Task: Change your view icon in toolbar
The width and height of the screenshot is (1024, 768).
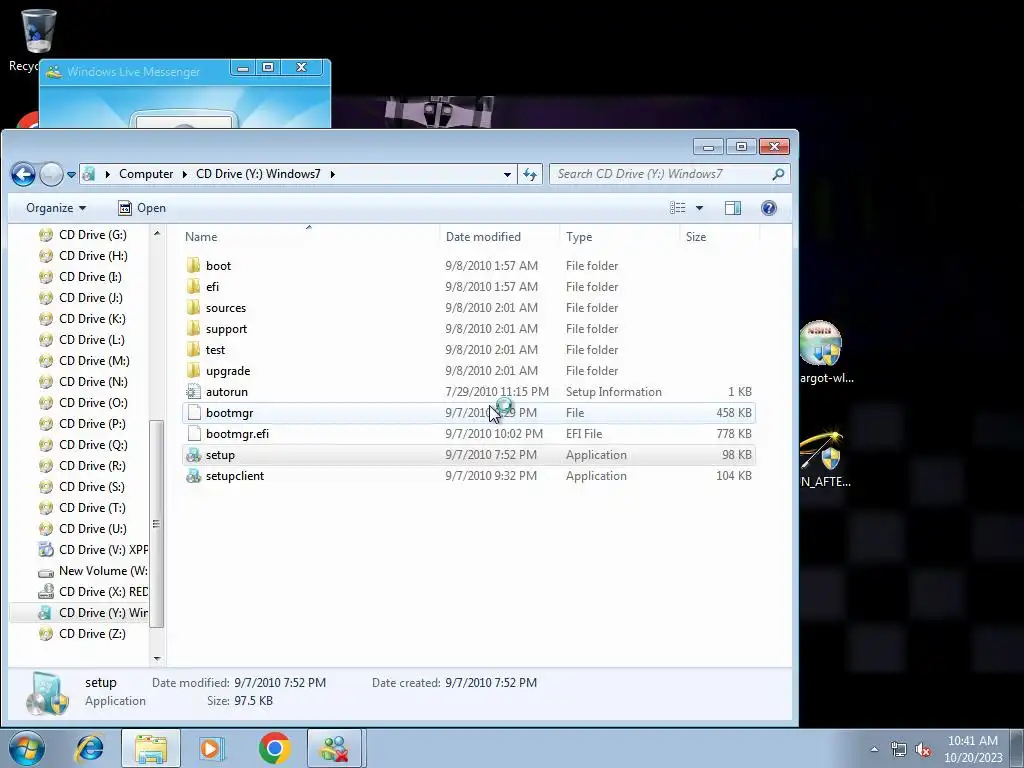Action: [x=678, y=208]
